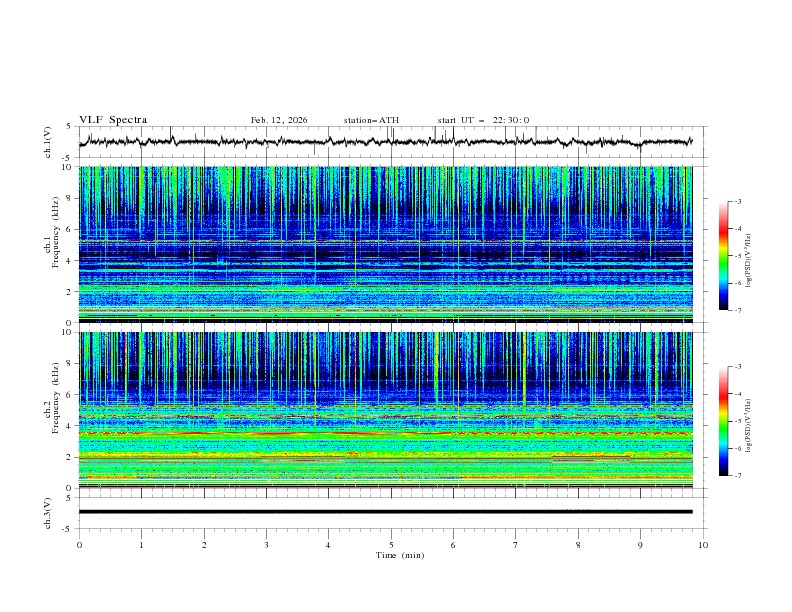Click time axis tick label '0'

tap(79, 545)
